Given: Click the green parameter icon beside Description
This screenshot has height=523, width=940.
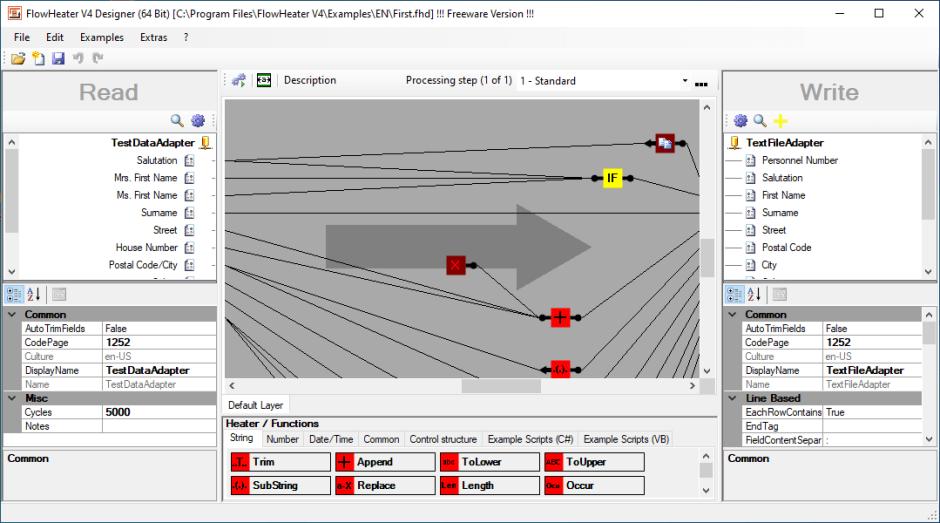Looking at the screenshot, I should coord(264,80).
